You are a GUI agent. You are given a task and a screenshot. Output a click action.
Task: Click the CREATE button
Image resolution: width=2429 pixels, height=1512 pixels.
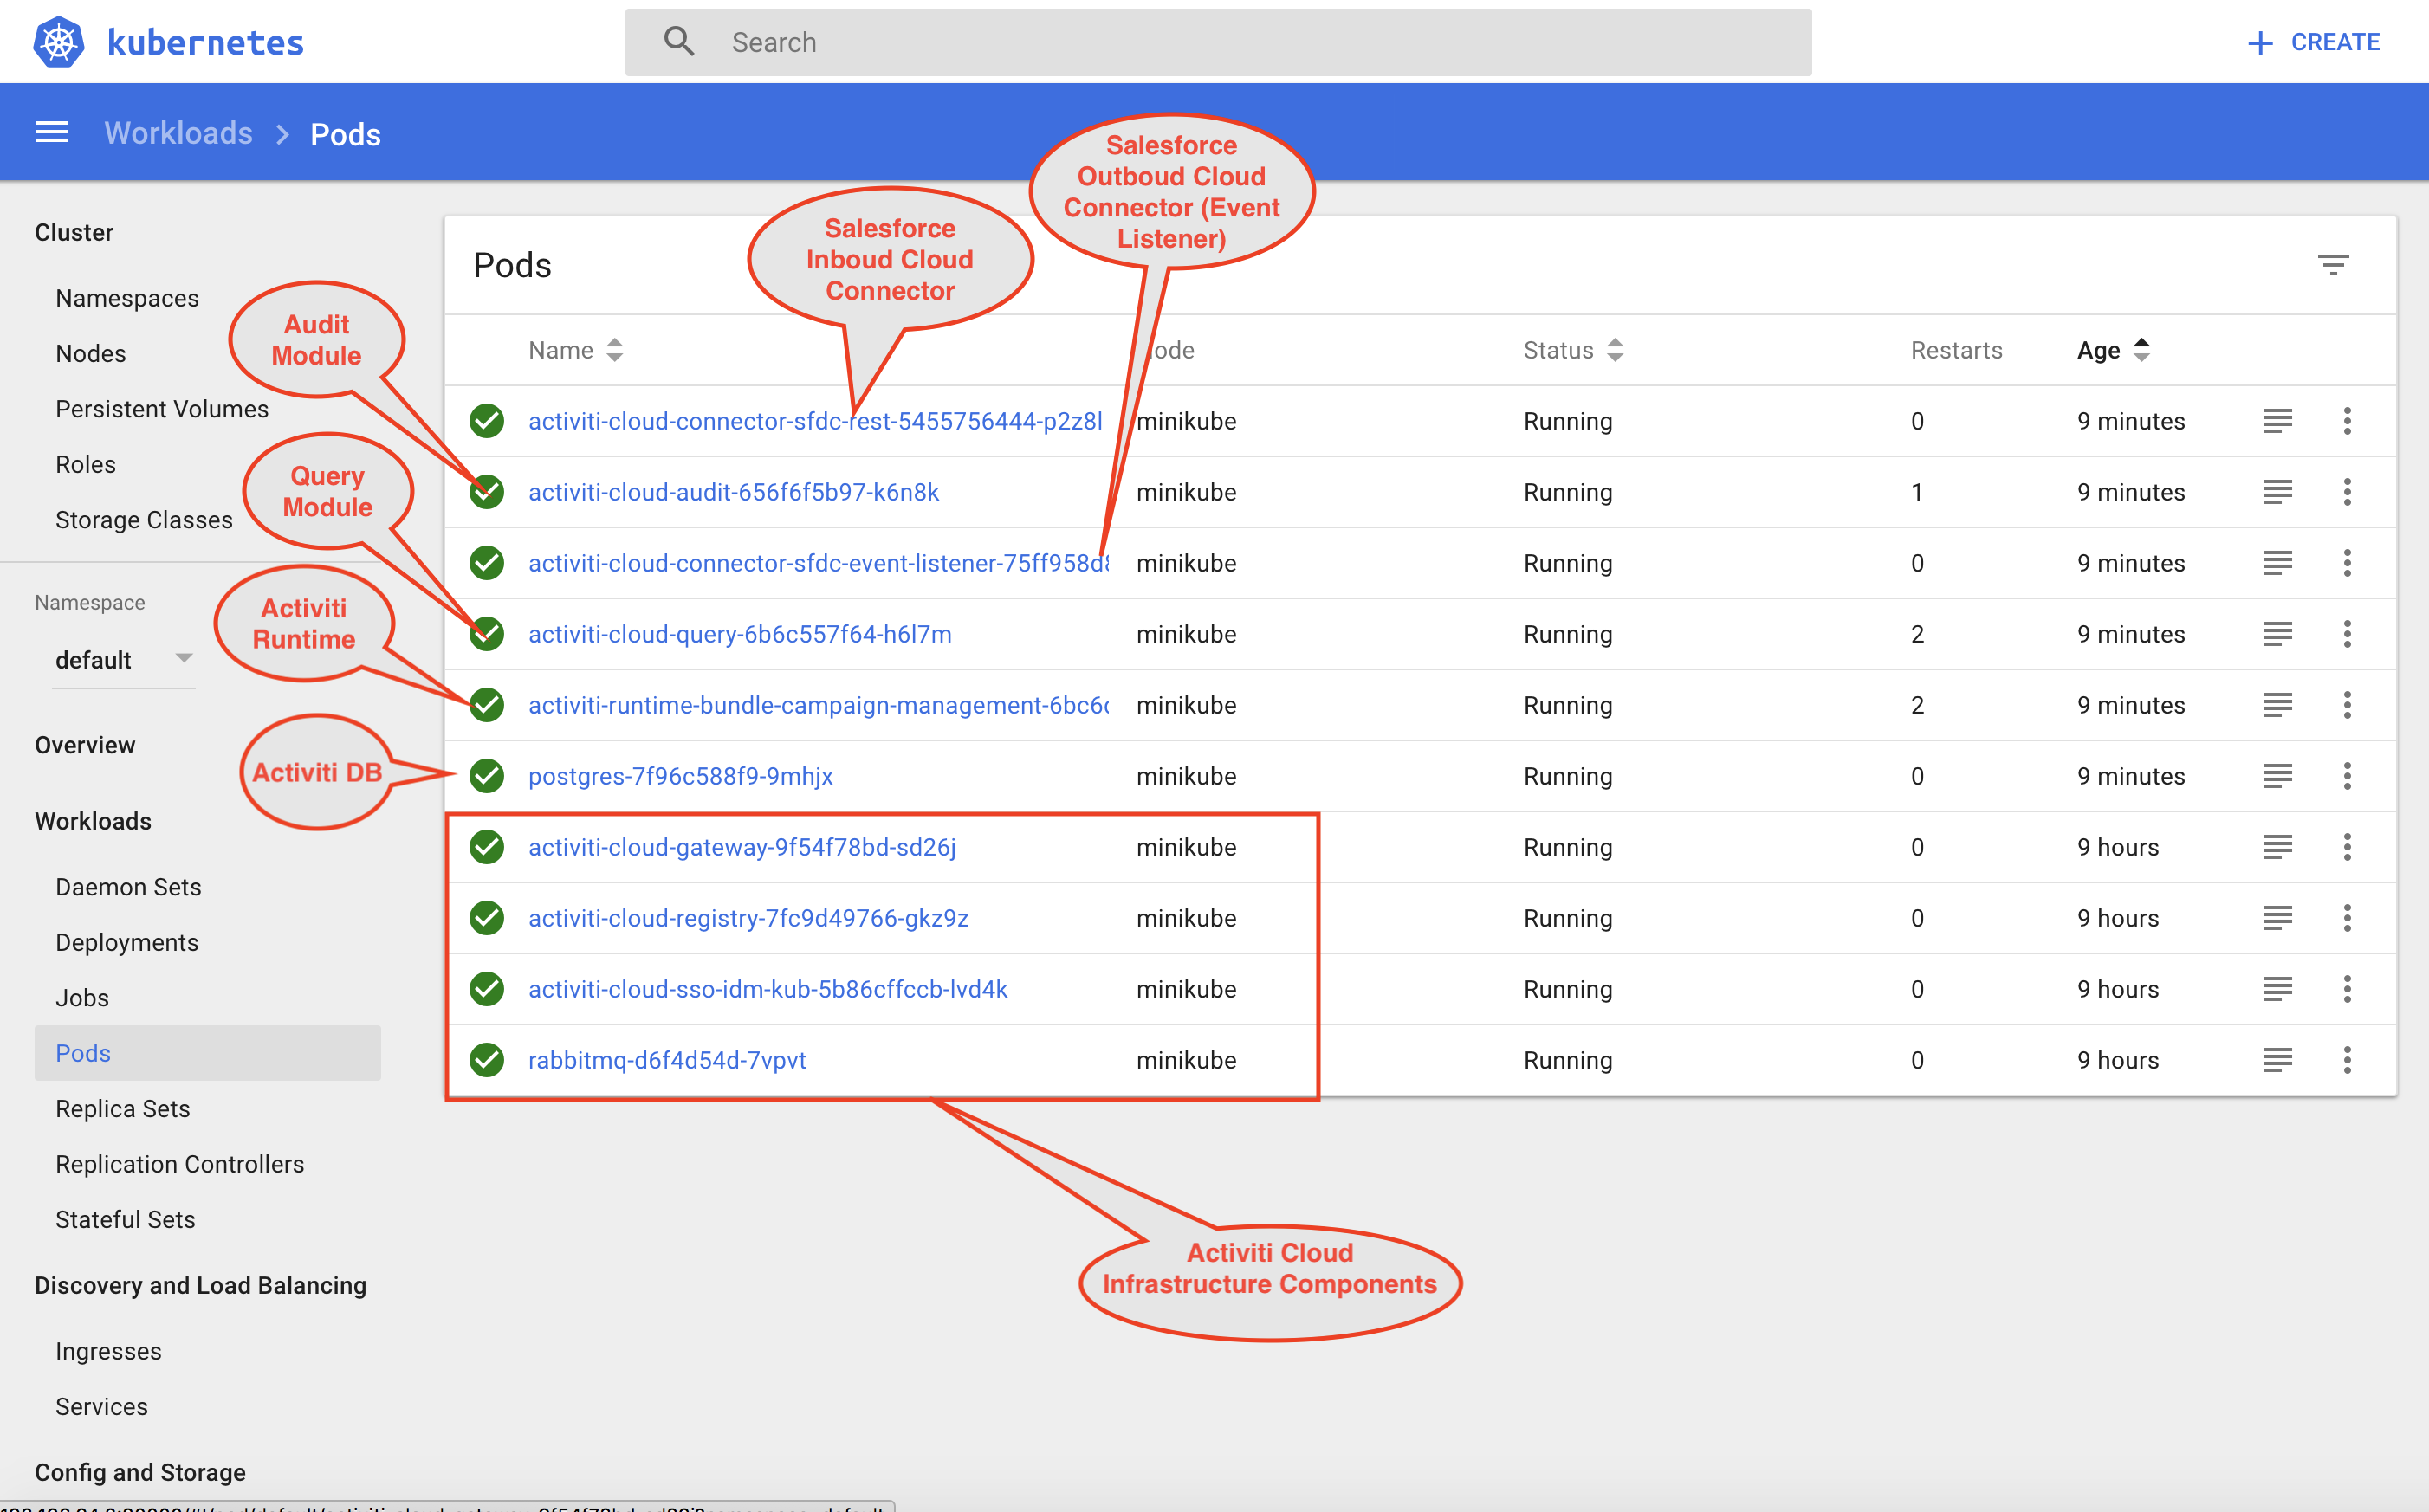2313,42
